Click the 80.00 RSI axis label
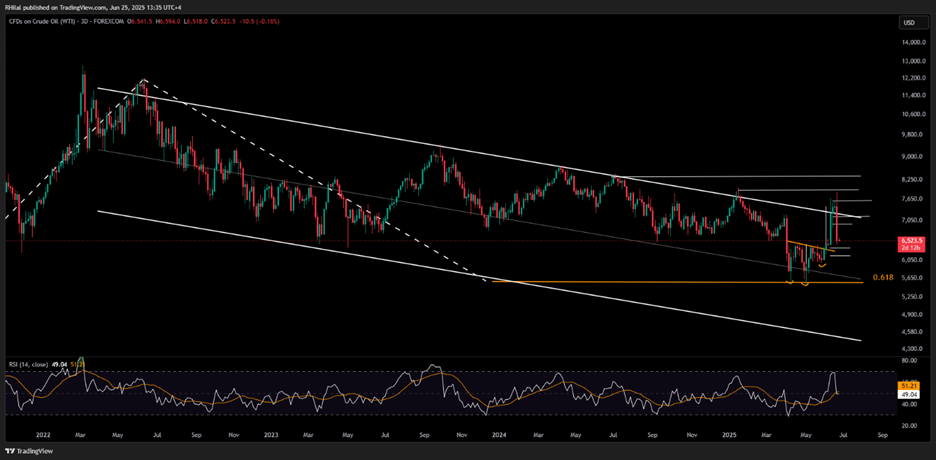Viewport: 936px width, 460px height. (907, 360)
